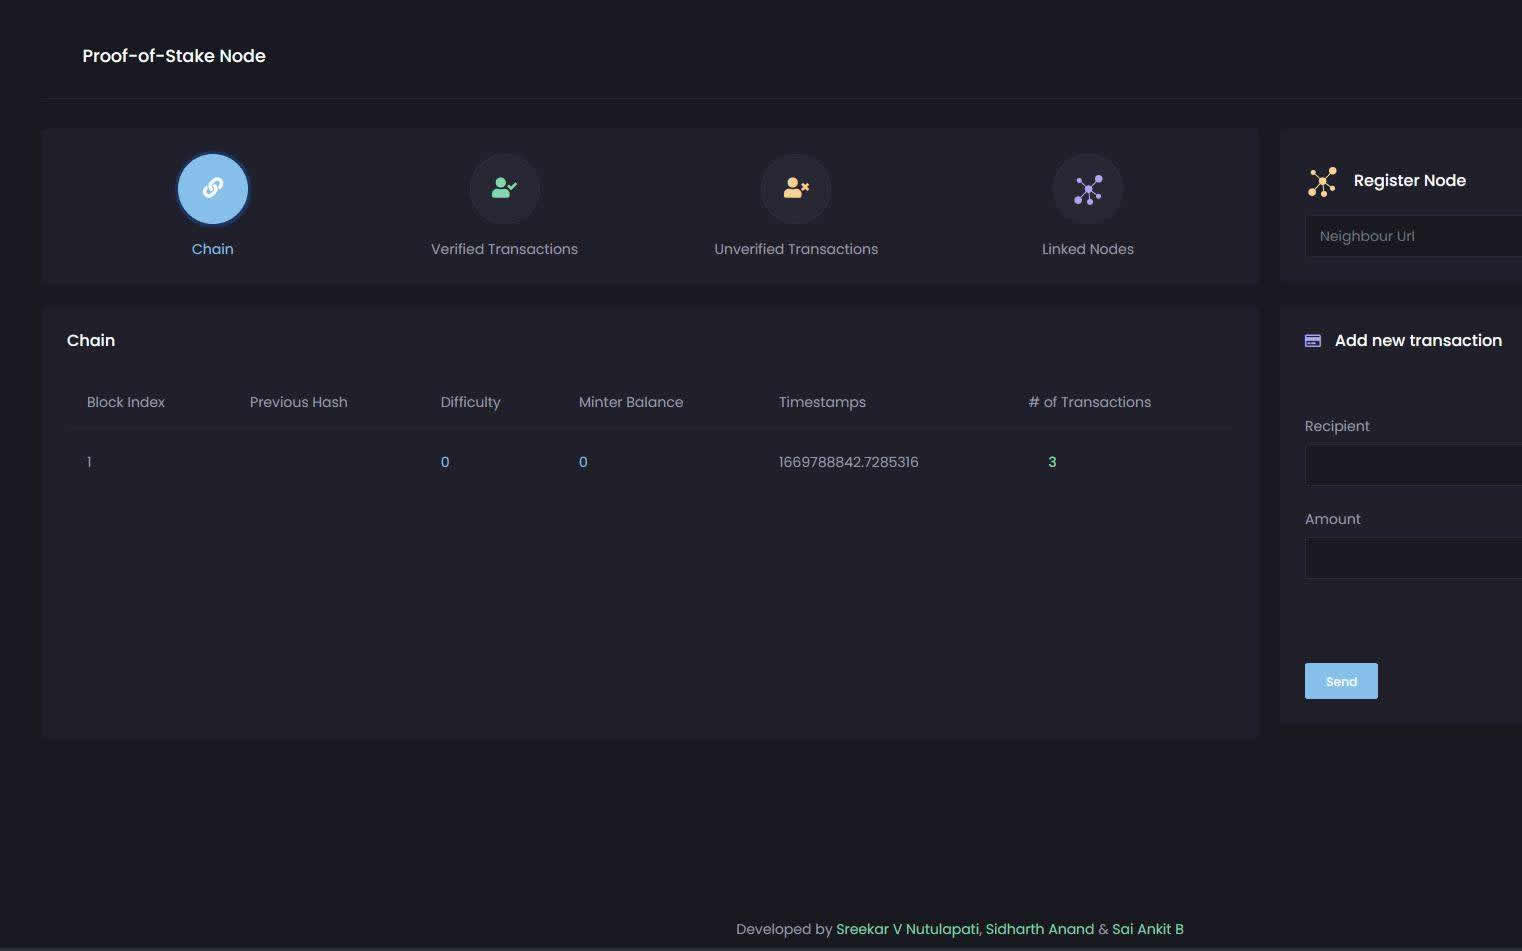Open the green Verified Transactions user-check icon
The height and width of the screenshot is (951, 1522).
tap(504, 188)
